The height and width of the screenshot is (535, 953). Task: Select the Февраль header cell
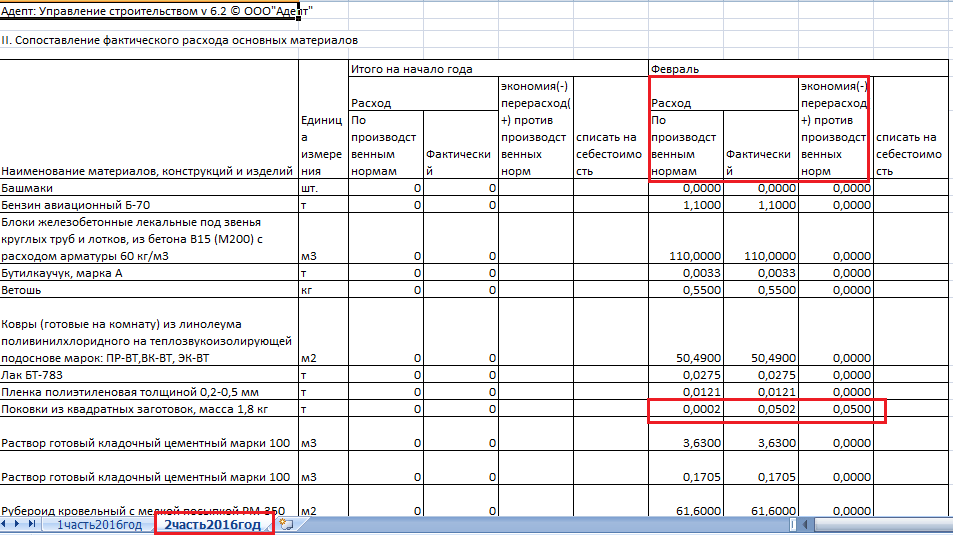[x=798, y=69]
